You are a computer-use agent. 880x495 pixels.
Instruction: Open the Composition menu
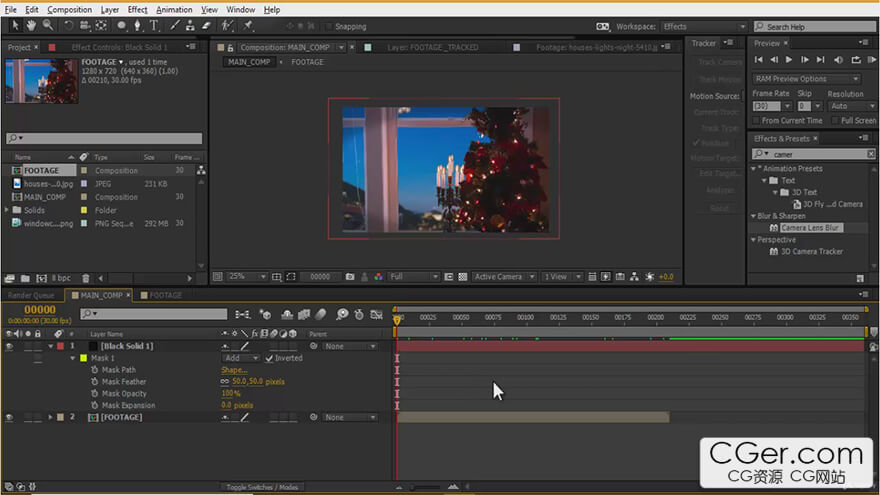(x=70, y=10)
